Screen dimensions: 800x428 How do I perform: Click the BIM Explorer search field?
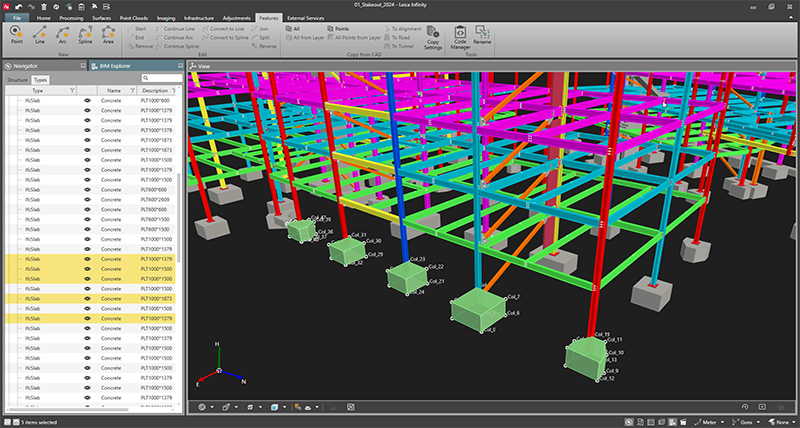pos(162,78)
